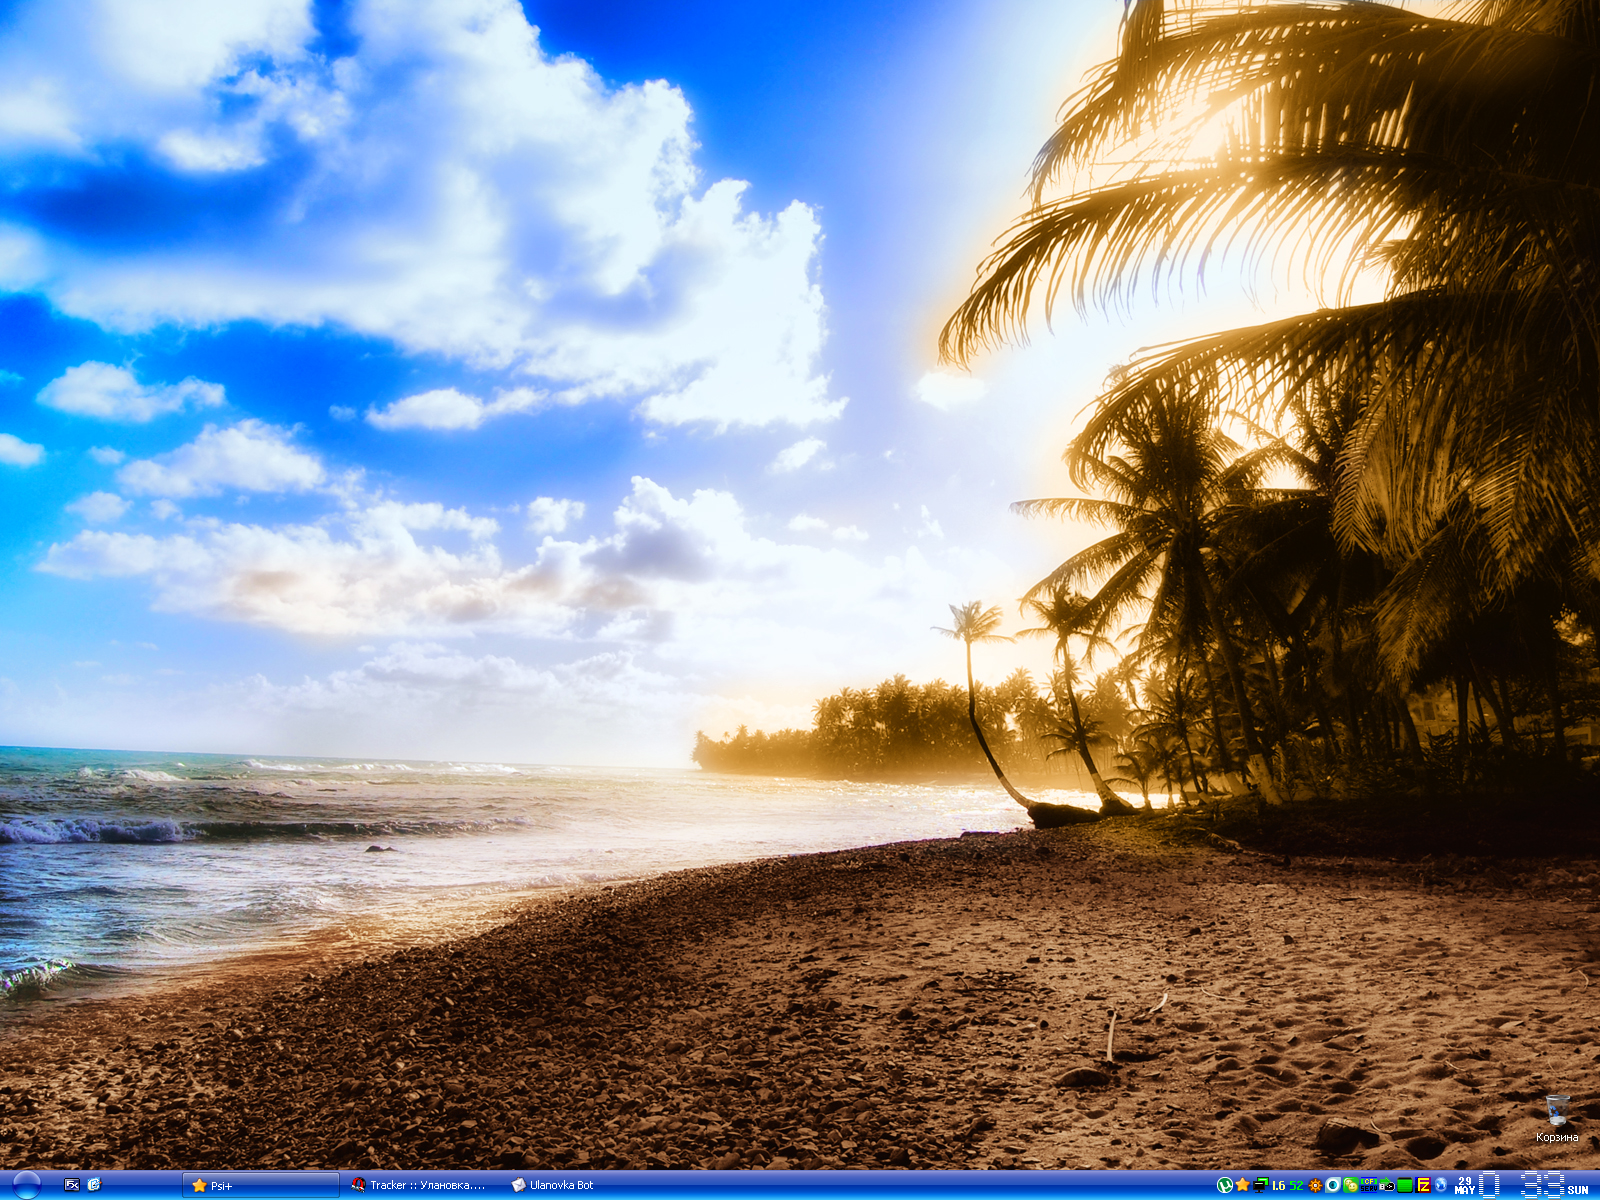Viewport: 1600px width, 1200px height.
Task: Open the orange gear wheel tray icon
Action: coord(1315,1185)
